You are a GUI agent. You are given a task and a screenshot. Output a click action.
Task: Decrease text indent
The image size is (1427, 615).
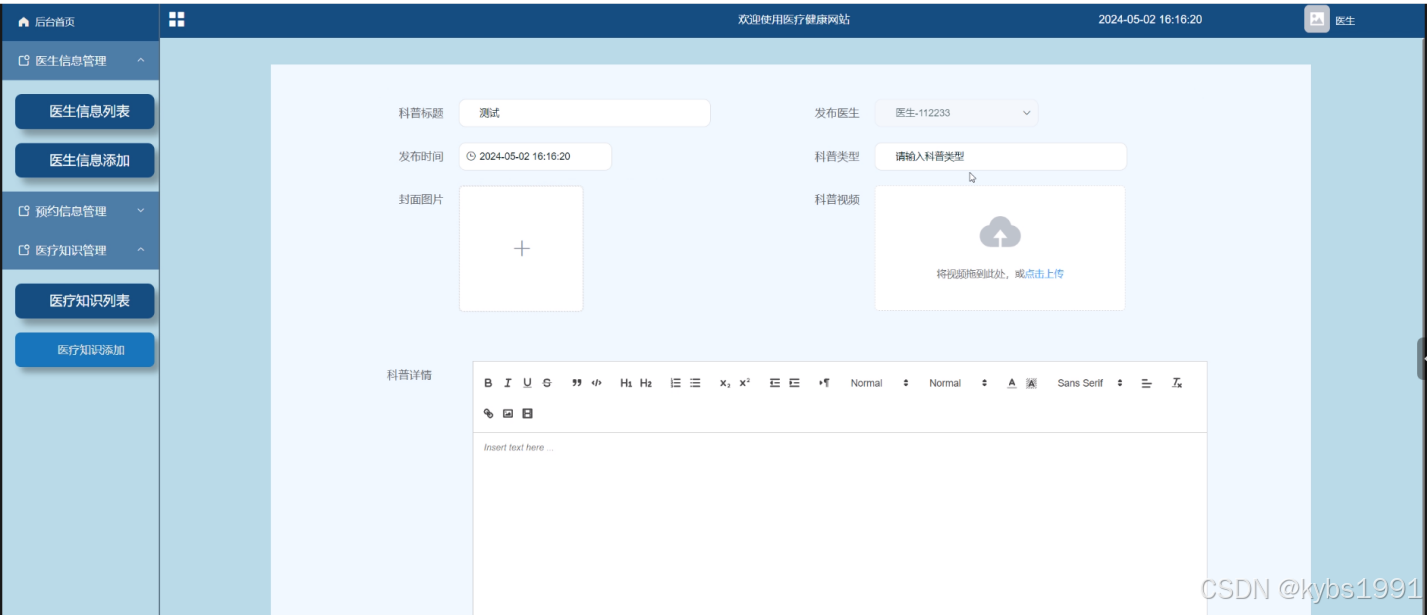(x=775, y=383)
